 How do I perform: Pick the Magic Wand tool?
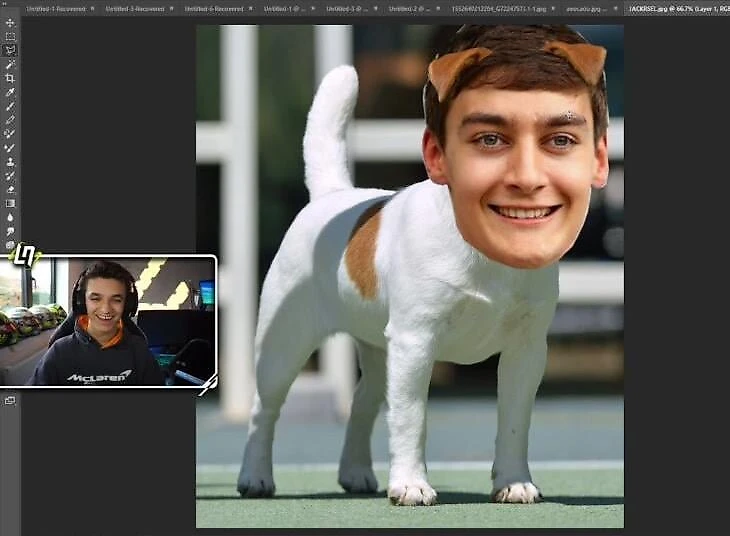click(10, 64)
